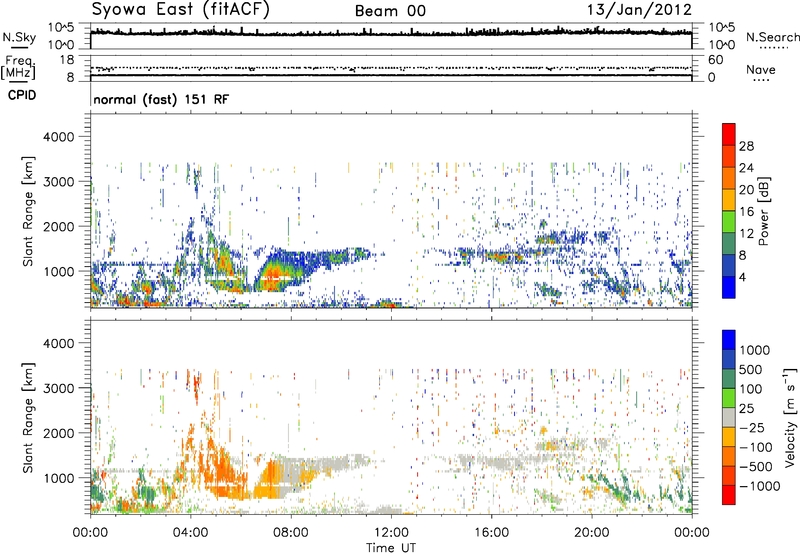Click the -25 tick on velocity colorbar
The image size is (800, 554).
click(x=752, y=427)
